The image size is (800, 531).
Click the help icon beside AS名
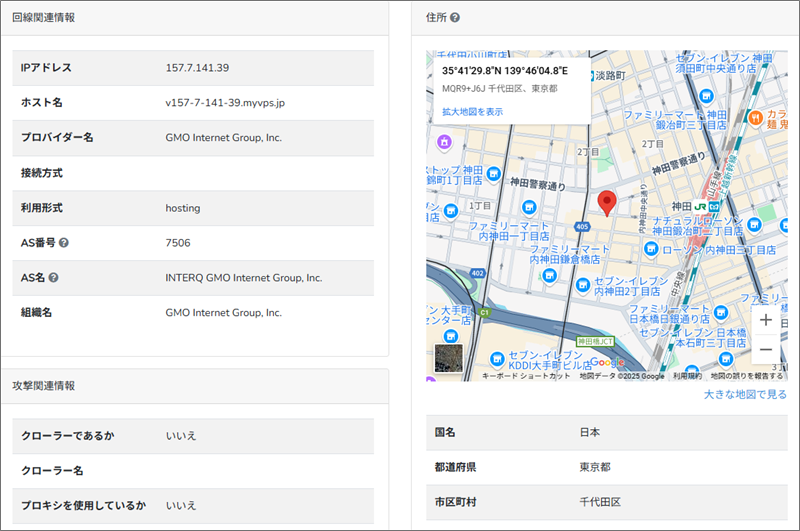click(x=54, y=277)
